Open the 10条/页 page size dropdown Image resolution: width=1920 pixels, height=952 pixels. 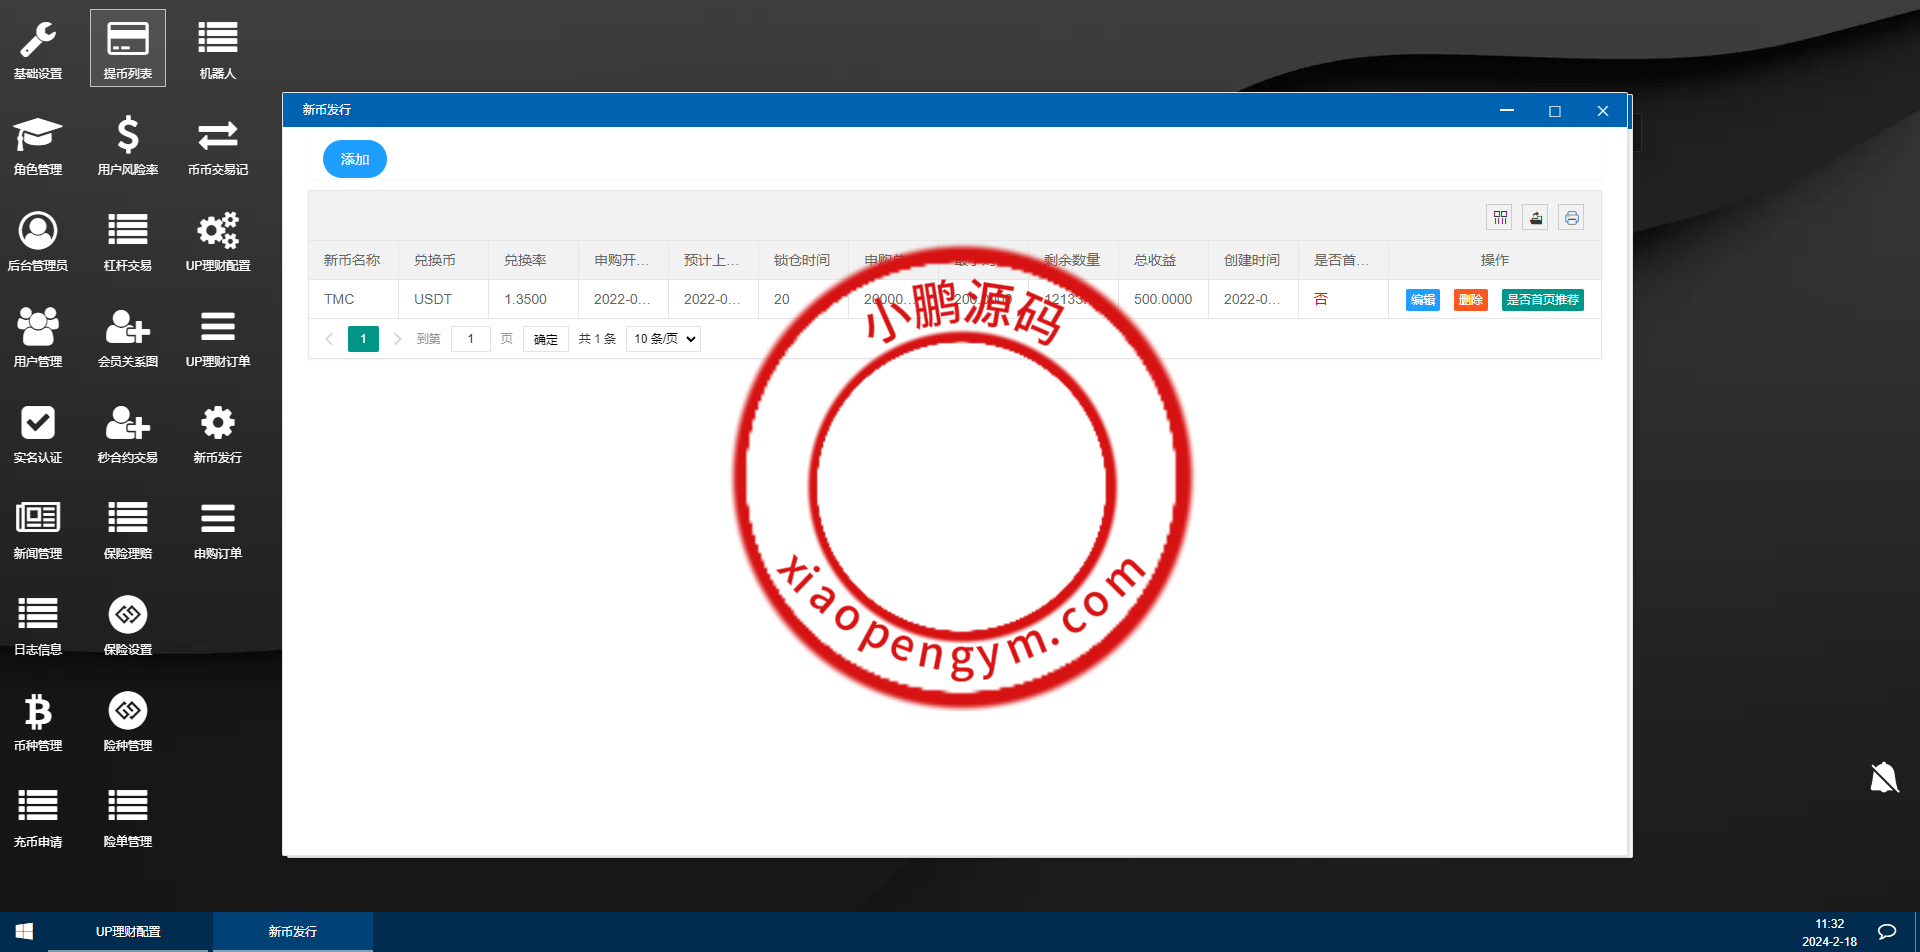point(662,338)
